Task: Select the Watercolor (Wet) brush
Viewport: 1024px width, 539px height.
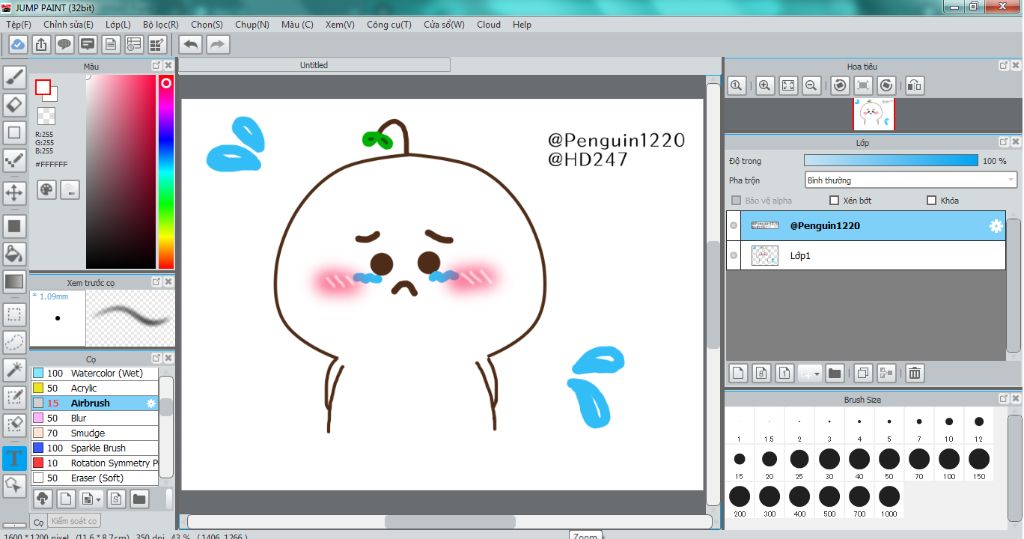Action: tap(95, 373)
